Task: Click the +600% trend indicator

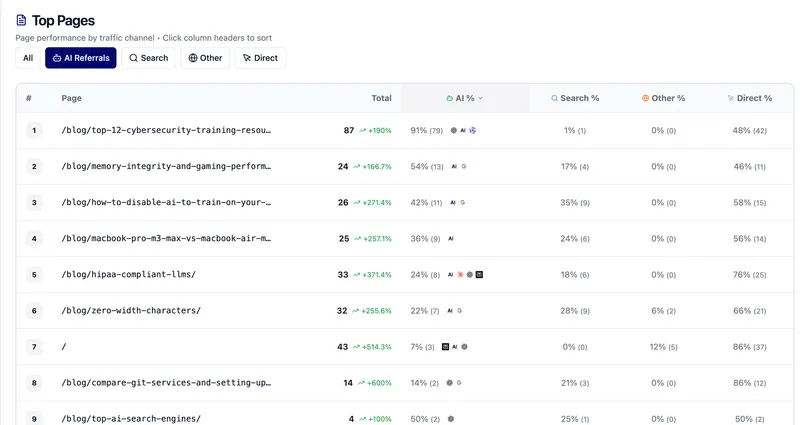Action: click(x=374, y=383)
